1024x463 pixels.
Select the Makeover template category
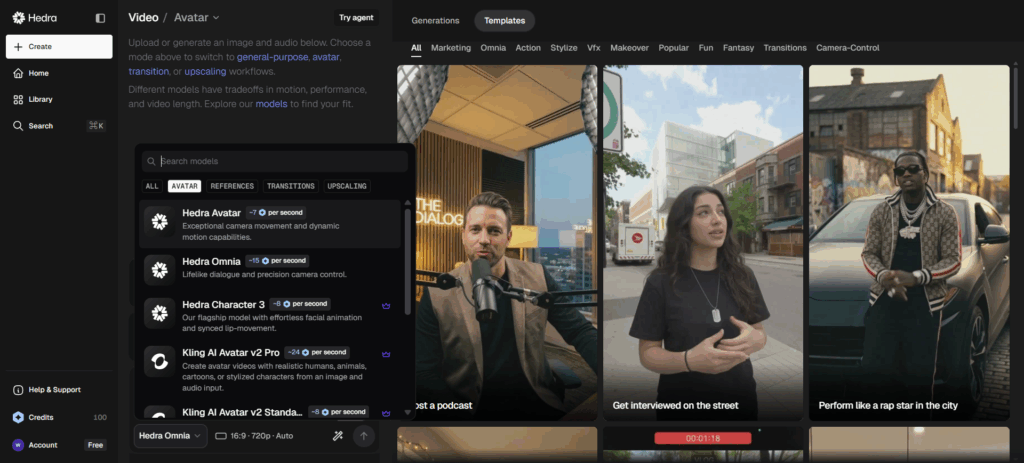coord(630,48)
